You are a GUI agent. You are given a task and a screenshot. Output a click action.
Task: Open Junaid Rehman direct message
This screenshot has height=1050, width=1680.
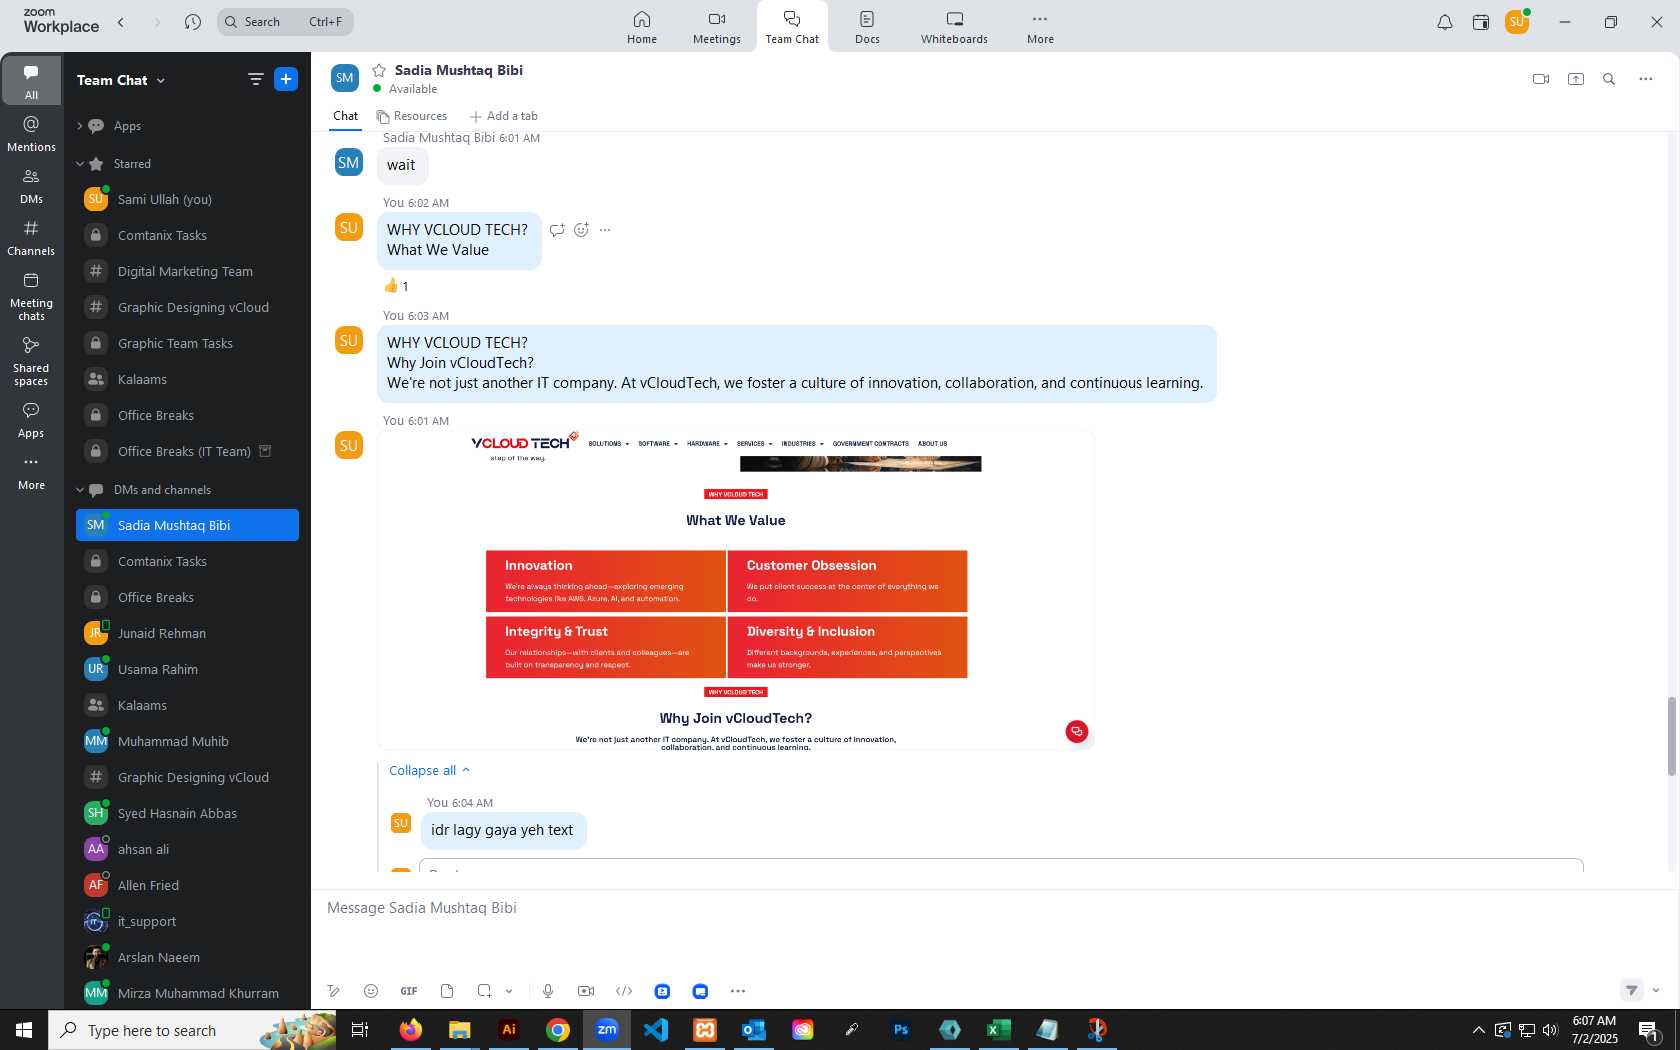pos(187,633)
